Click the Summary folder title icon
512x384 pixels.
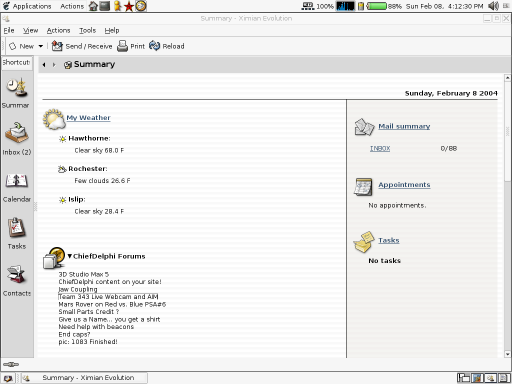point(68,65)
